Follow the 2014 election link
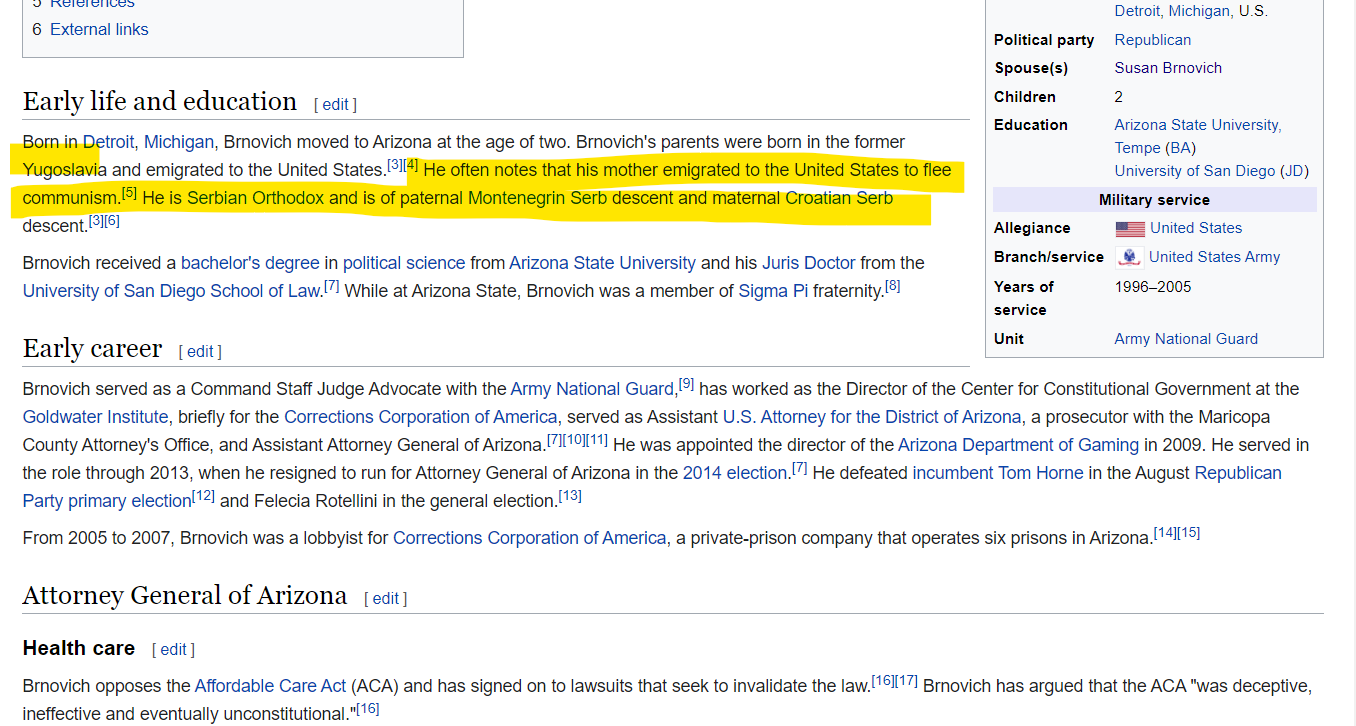Image resolution: width=1356 pixels, height=726 pixels. coord(735,473)
